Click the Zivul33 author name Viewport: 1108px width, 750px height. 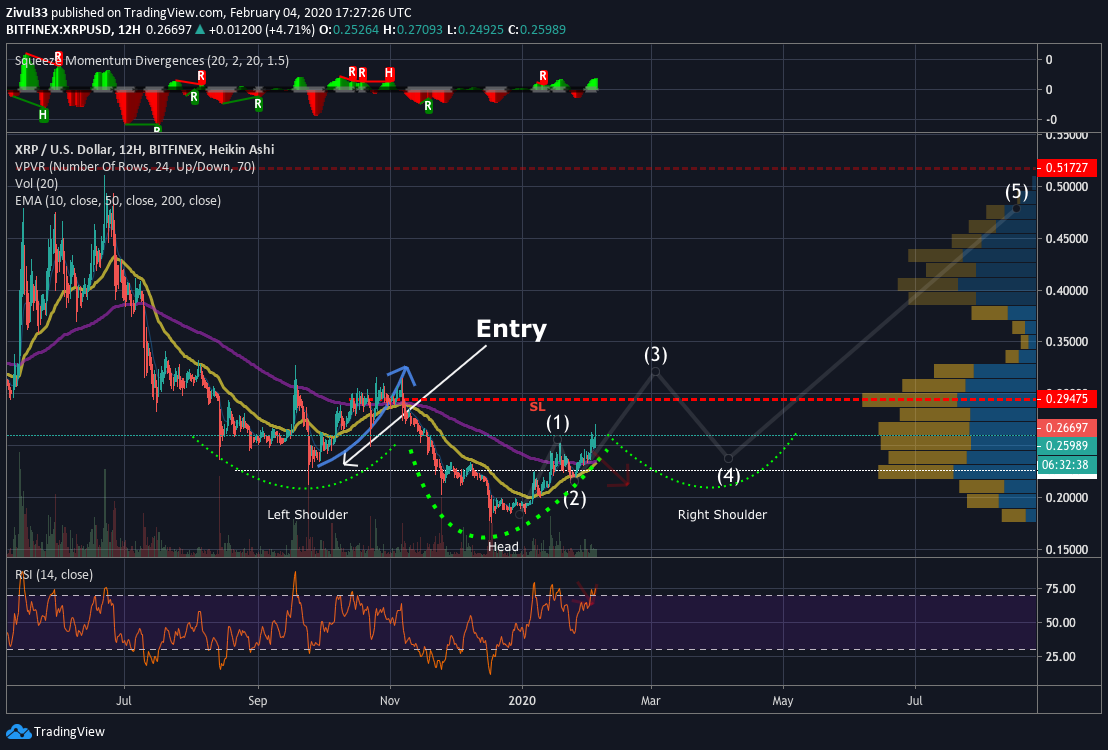(27, 13)
